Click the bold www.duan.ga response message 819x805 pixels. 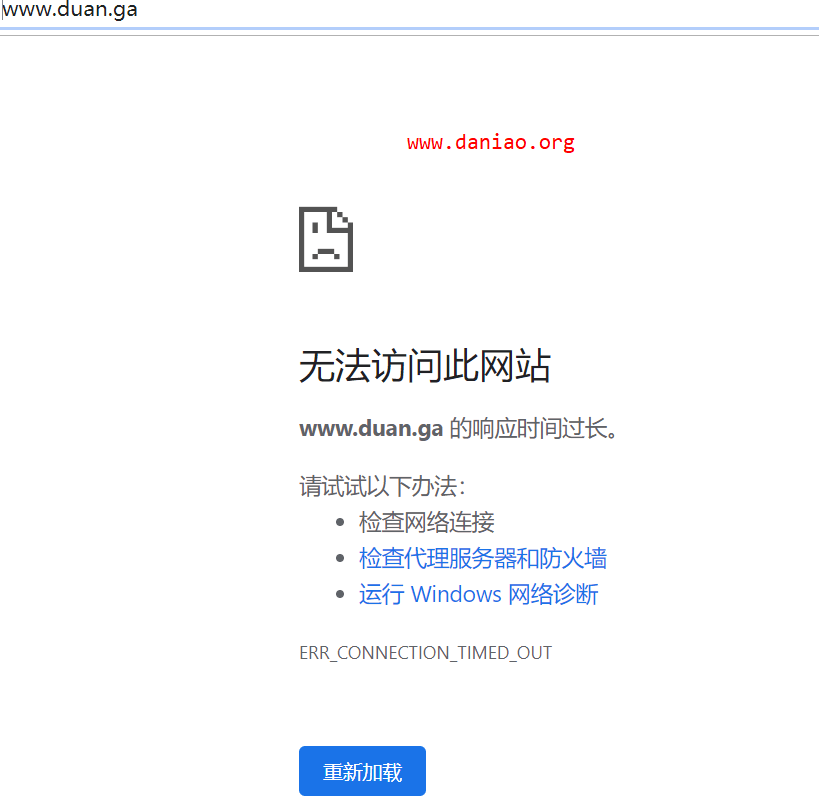(x=371, y=429)
